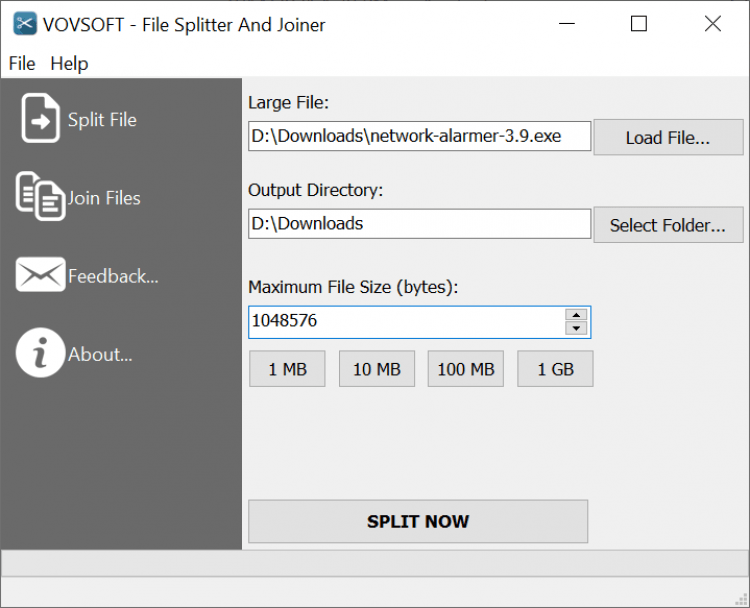
Task: Click the About info circle icon
Action: [40, 353]
